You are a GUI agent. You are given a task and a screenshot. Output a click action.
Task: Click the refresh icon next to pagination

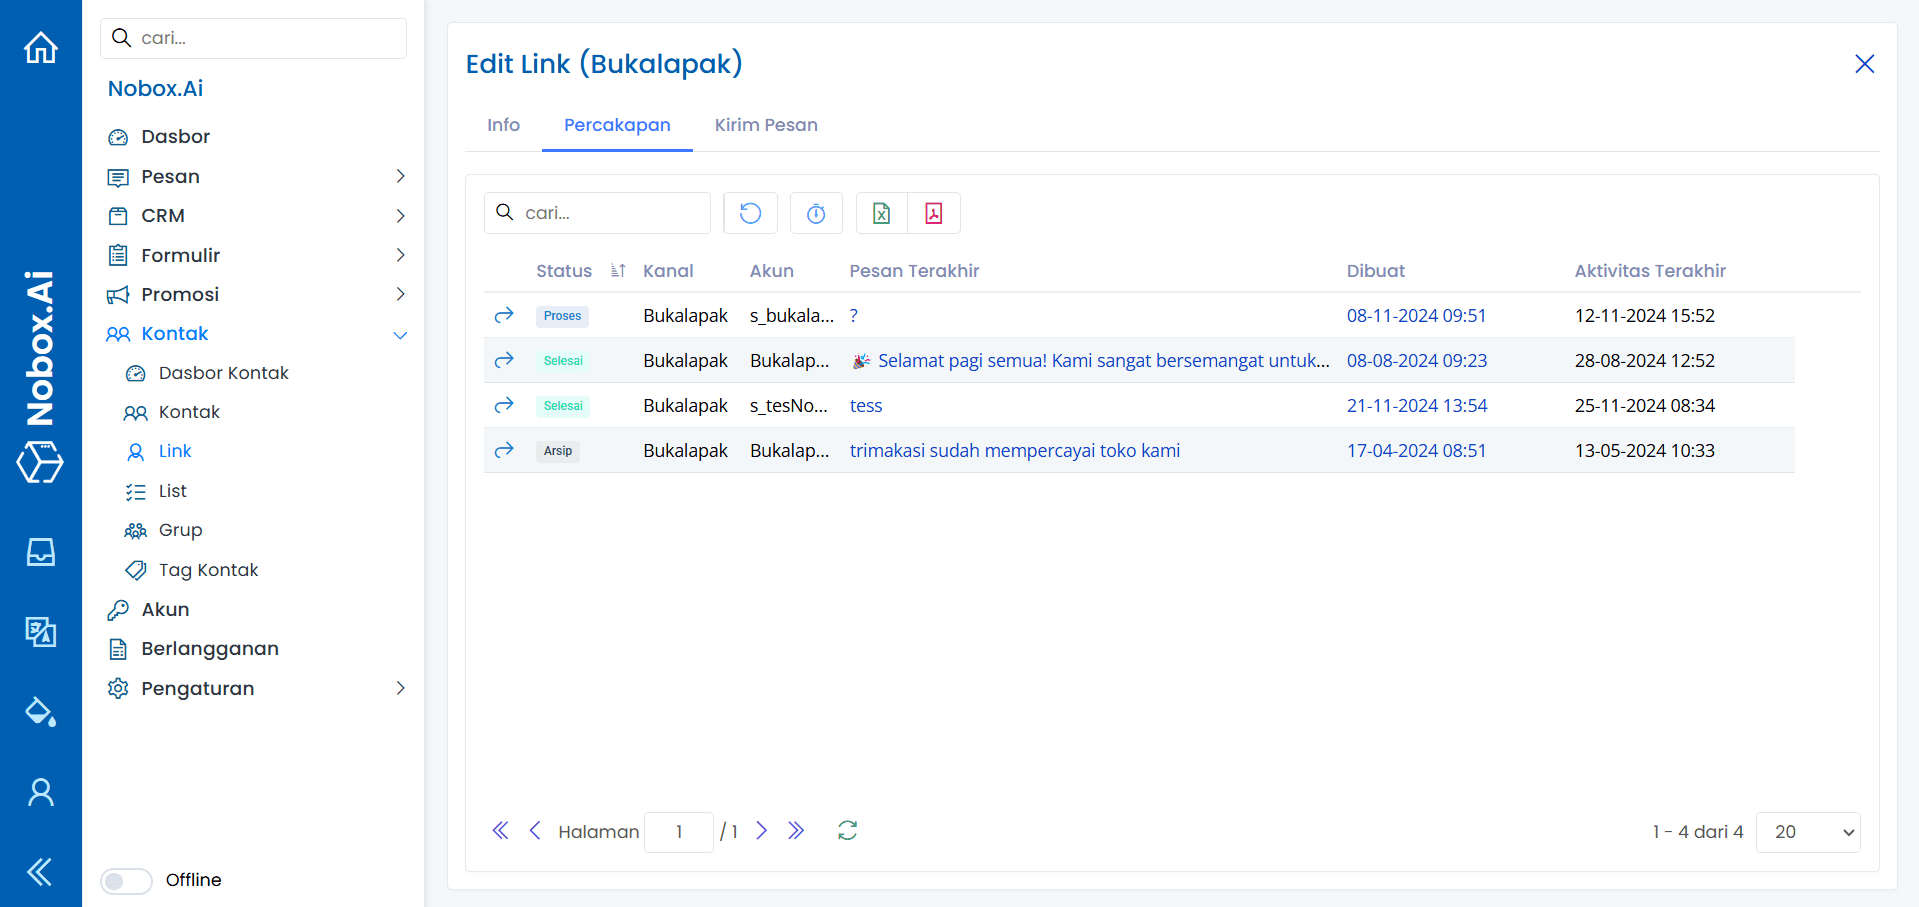(x=847, y=831)
